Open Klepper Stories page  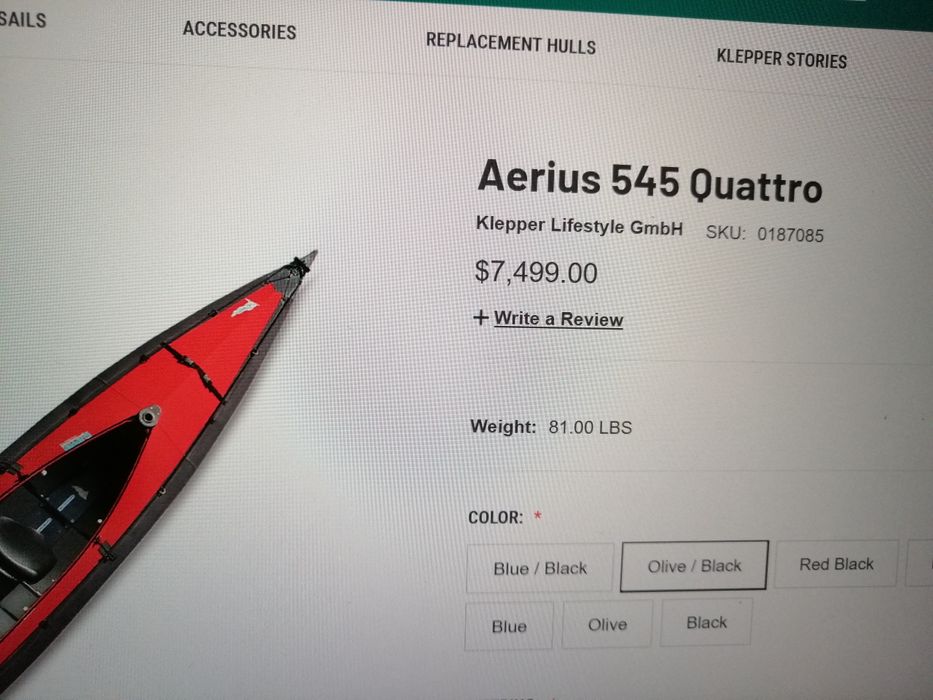tap(781, 58)
